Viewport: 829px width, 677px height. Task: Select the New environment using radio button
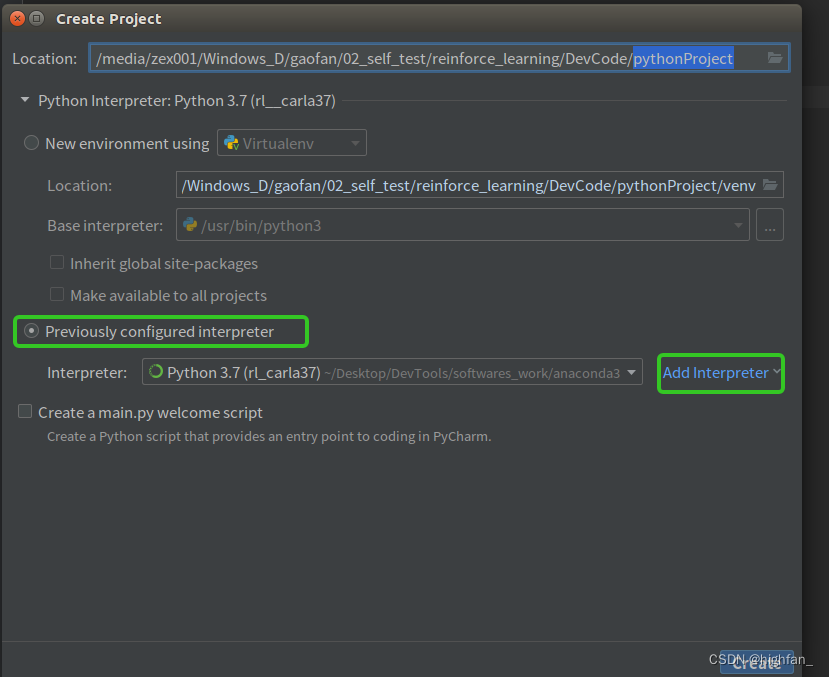coord(31,142)
